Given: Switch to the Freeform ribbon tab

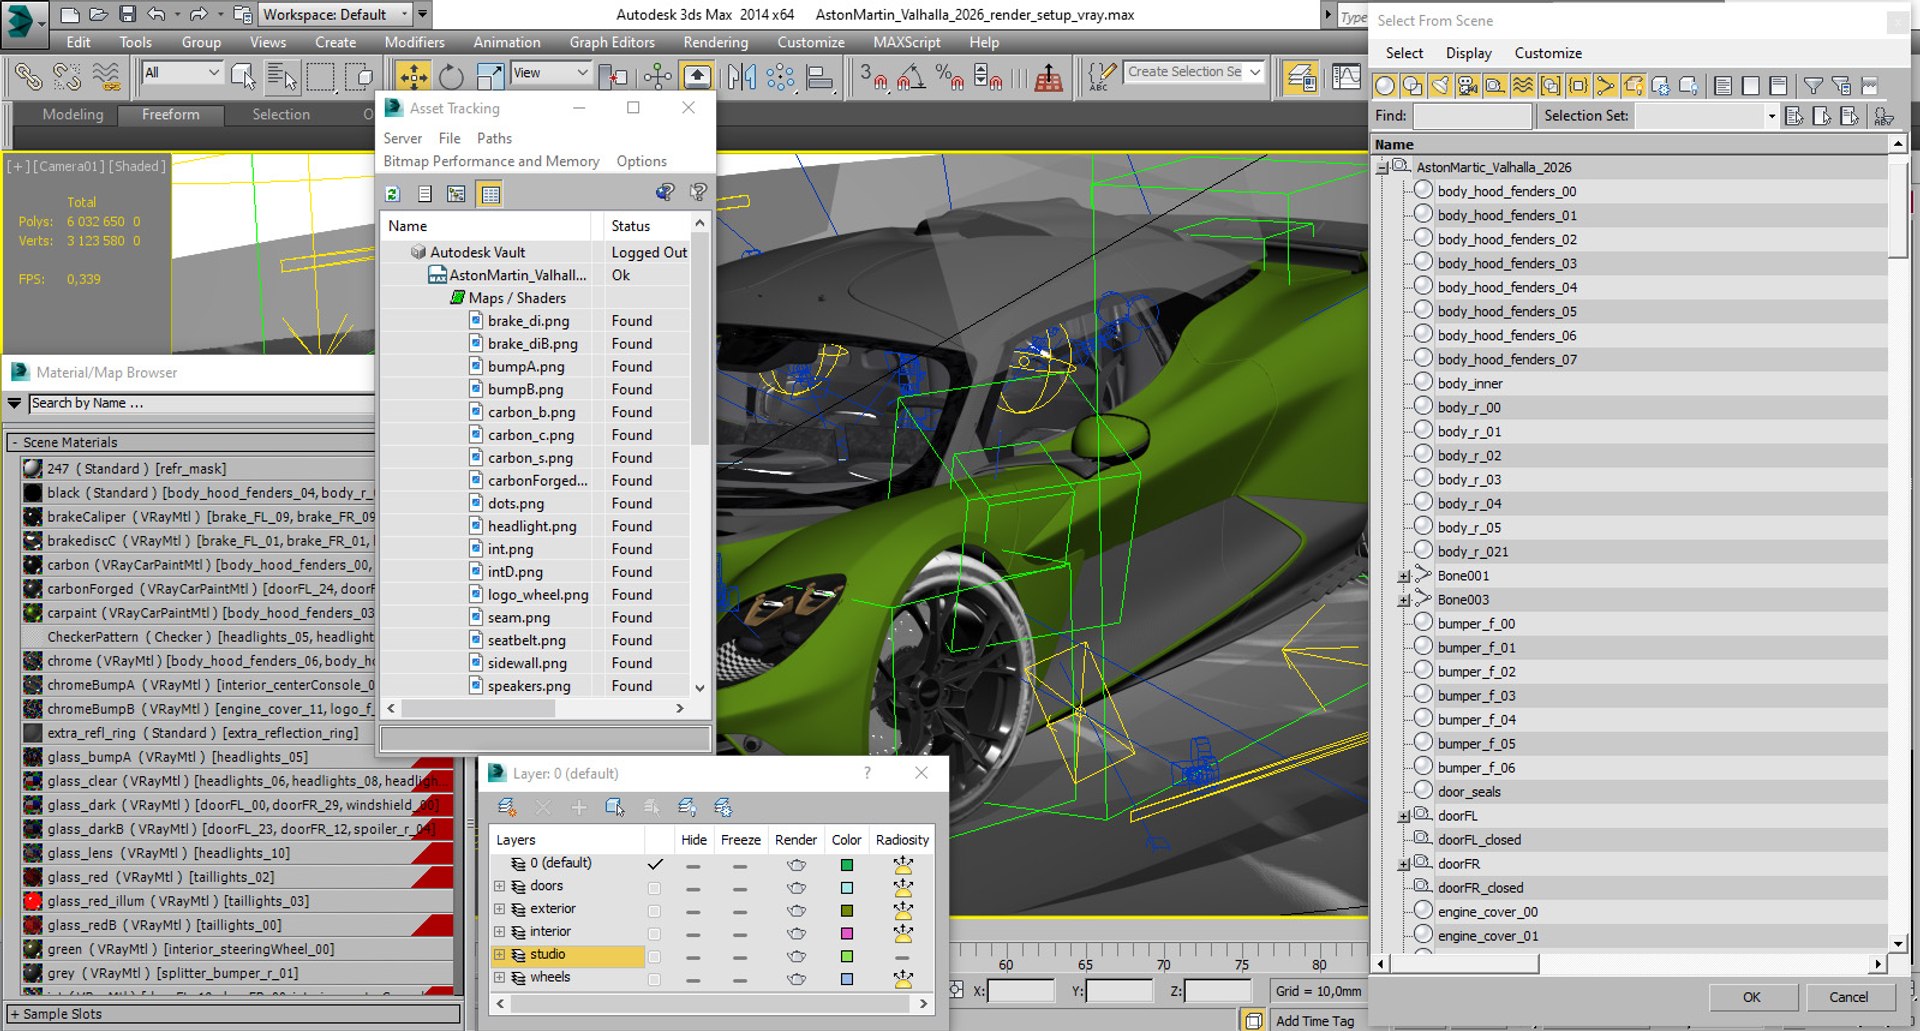Looking at the screenshot, I should tap(170, 114).
